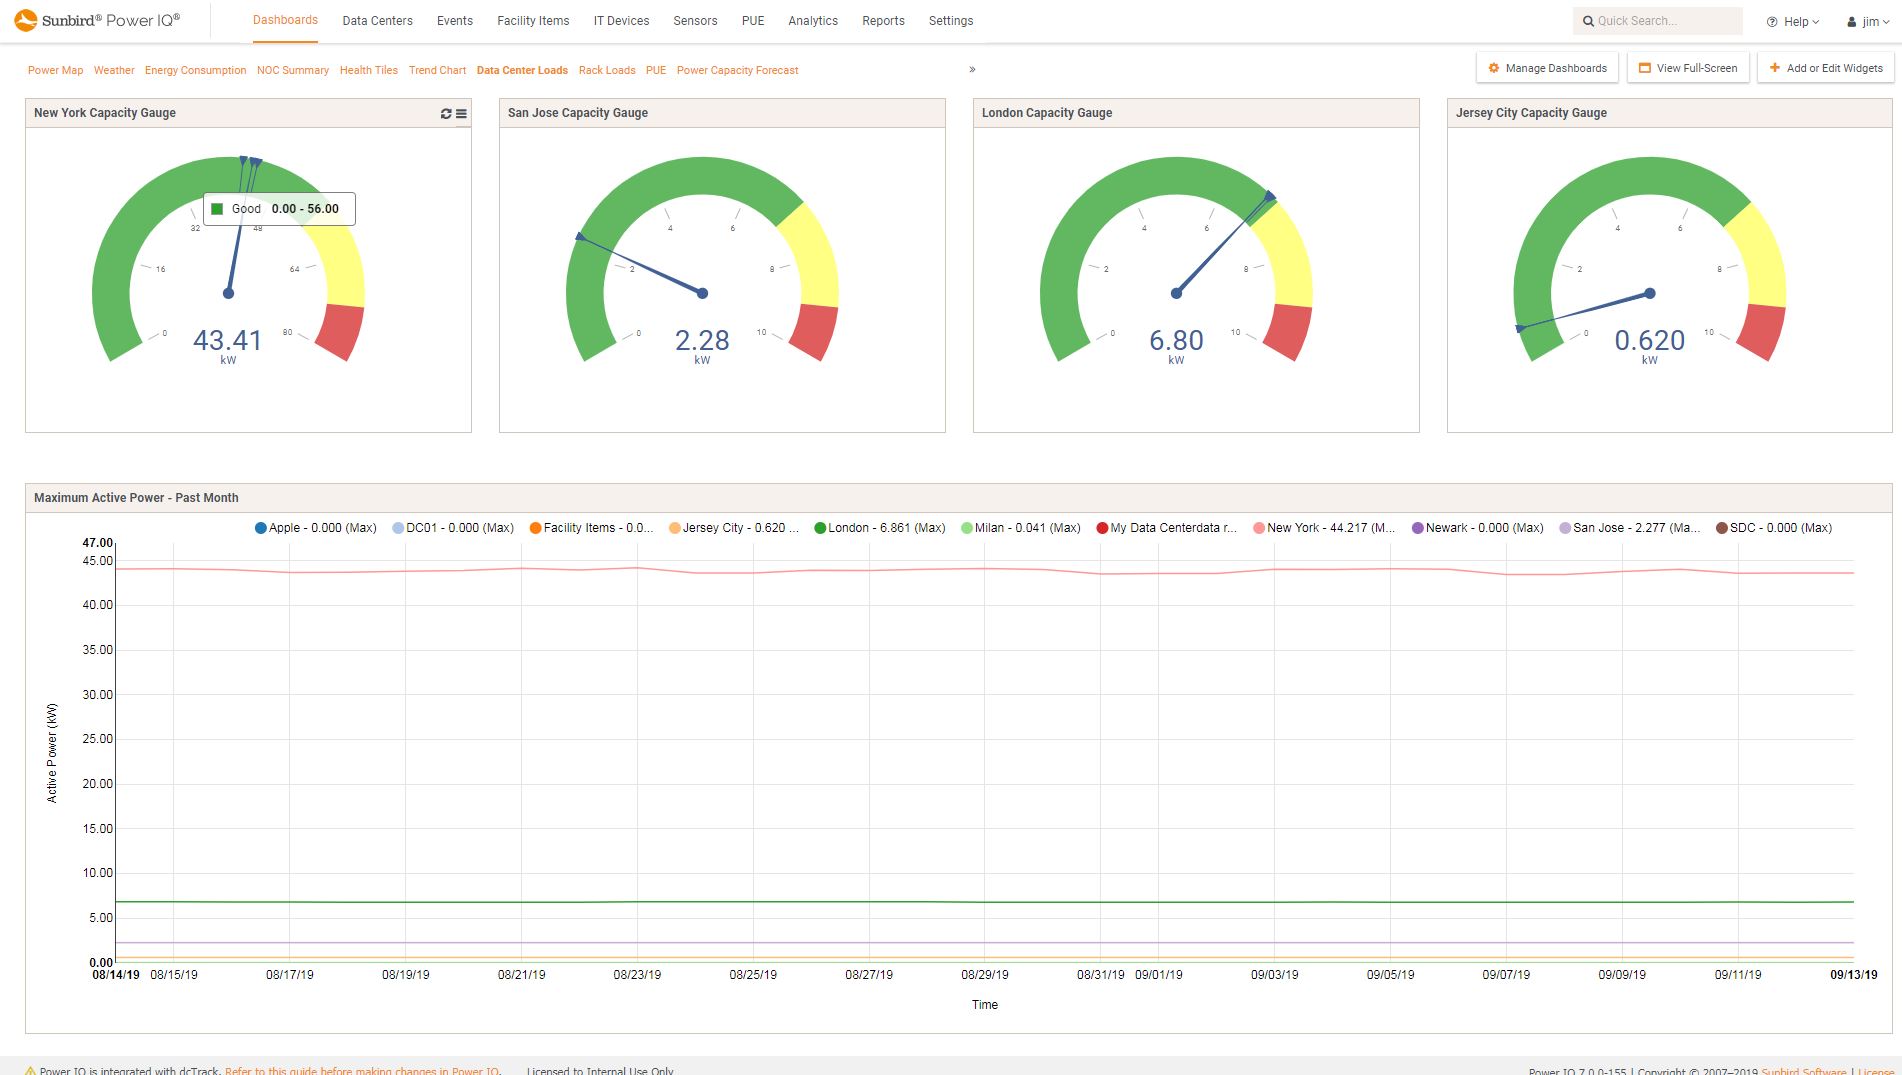Open the Data Centers menu
The image size is (1902, 1075).
click(377, 21)
